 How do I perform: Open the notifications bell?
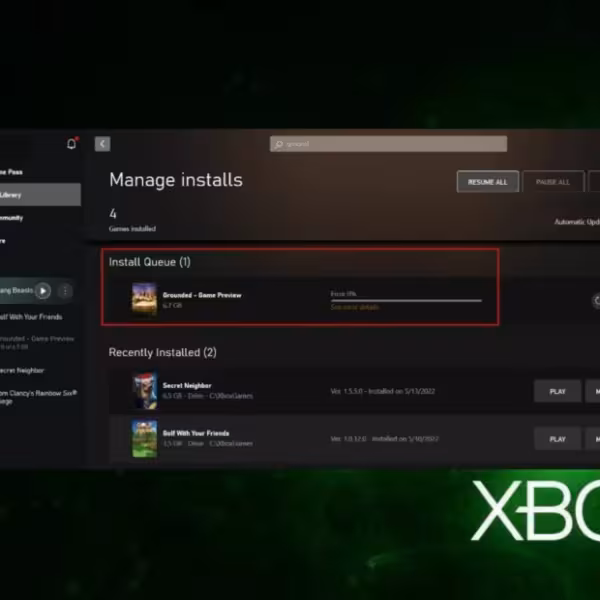(x=72, y=144)
